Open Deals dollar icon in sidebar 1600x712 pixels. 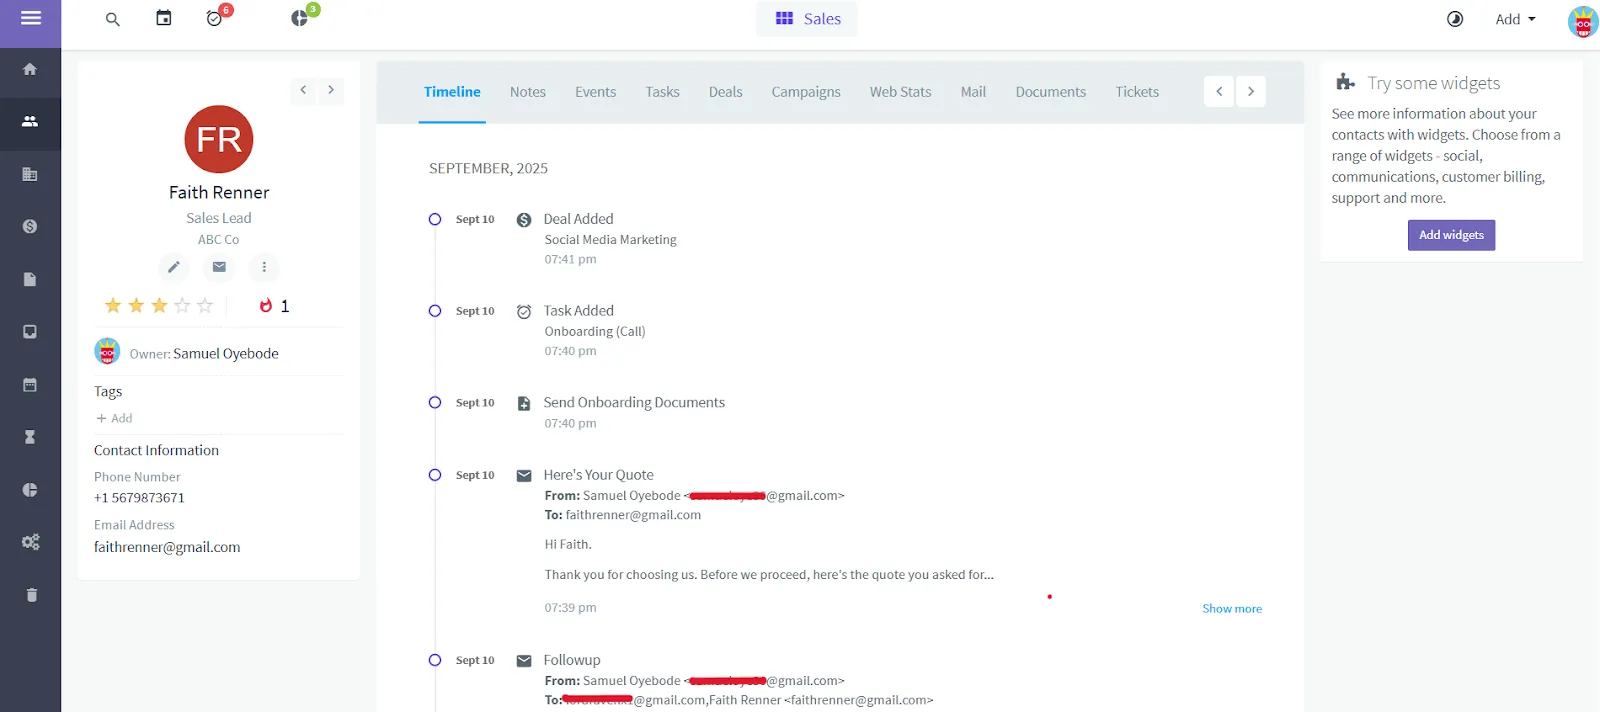pos(30,227)
